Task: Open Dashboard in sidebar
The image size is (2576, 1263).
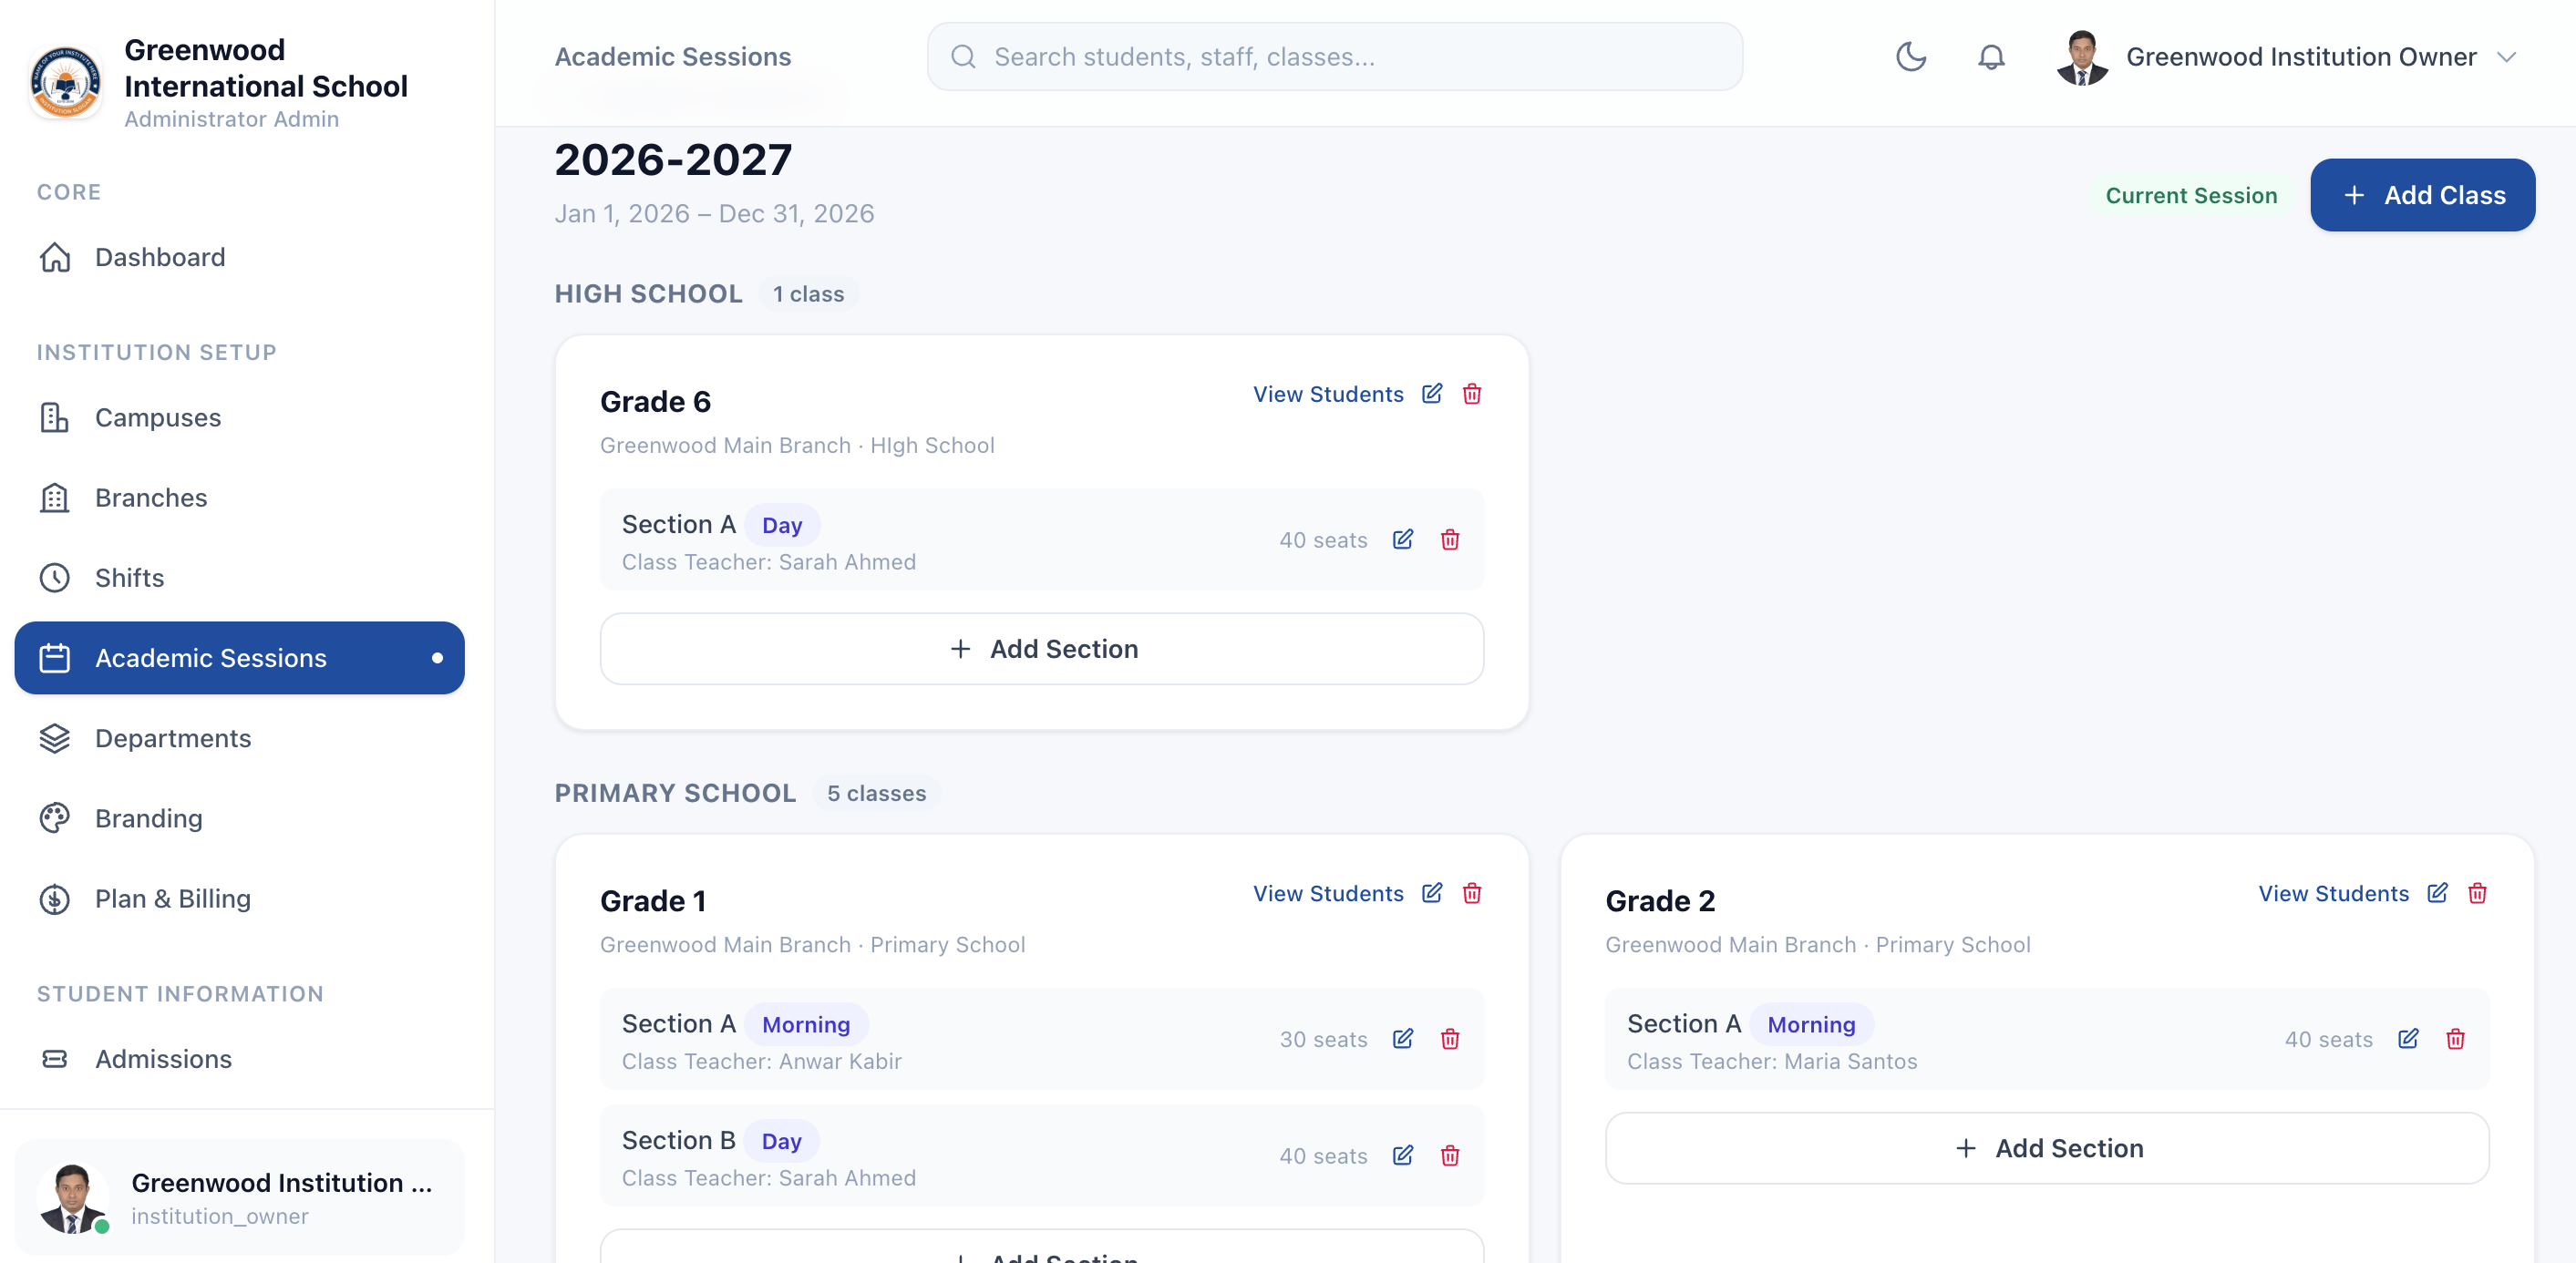Action: (239, 257)
